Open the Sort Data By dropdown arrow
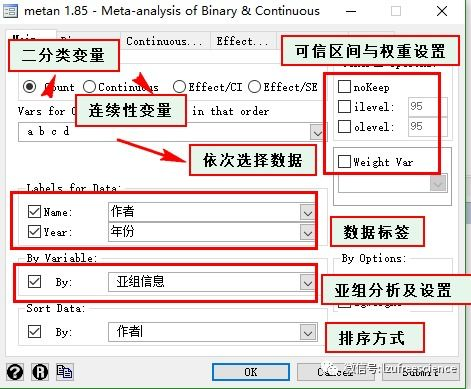This screenshot has width=471, height=389. [307, 332]
